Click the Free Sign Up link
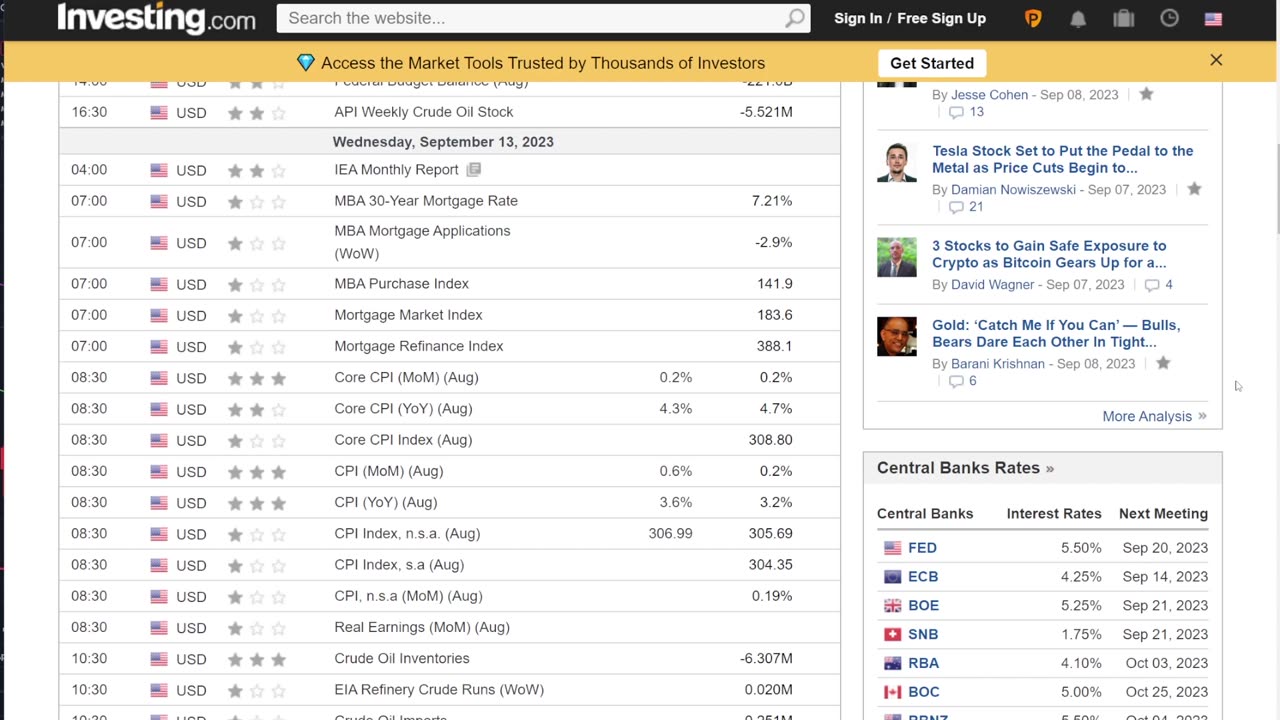The width and height of the screenshot is (1280, 720). tap(941, 18)
